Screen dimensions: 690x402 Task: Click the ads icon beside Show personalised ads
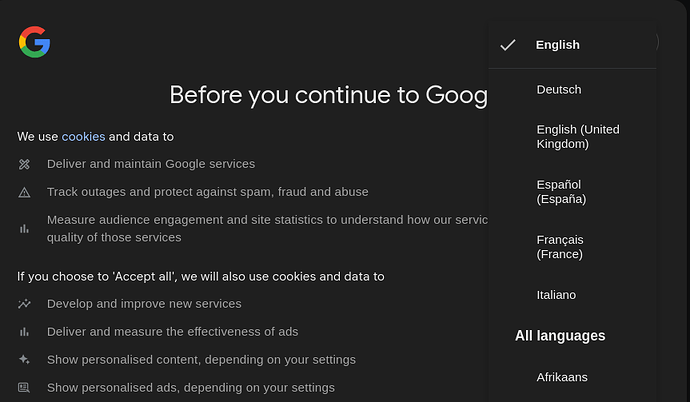click(x=24, y=387)
